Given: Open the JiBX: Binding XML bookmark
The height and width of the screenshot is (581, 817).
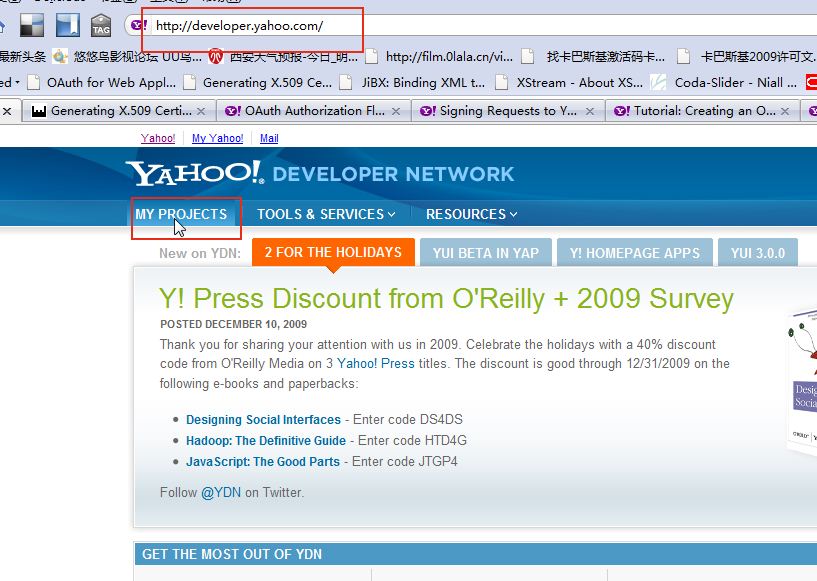Looking at the screenshot, I should 412,82.
